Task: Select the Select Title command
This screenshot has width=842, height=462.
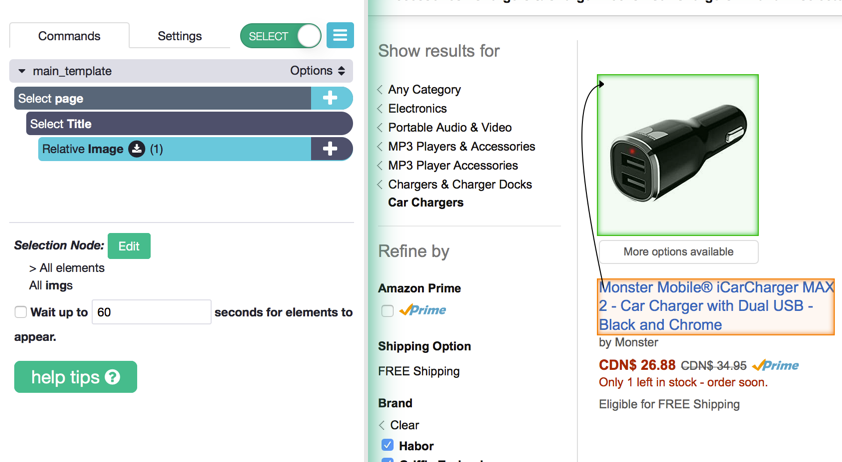Action: 190,124
